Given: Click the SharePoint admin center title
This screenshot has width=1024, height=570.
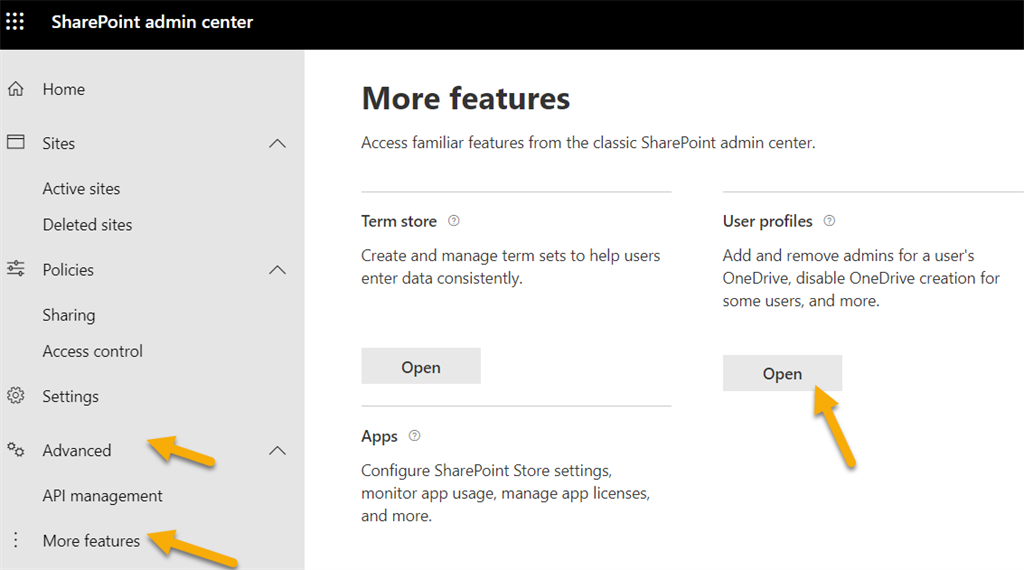Looking at the screenshot, I should point(152,22).
